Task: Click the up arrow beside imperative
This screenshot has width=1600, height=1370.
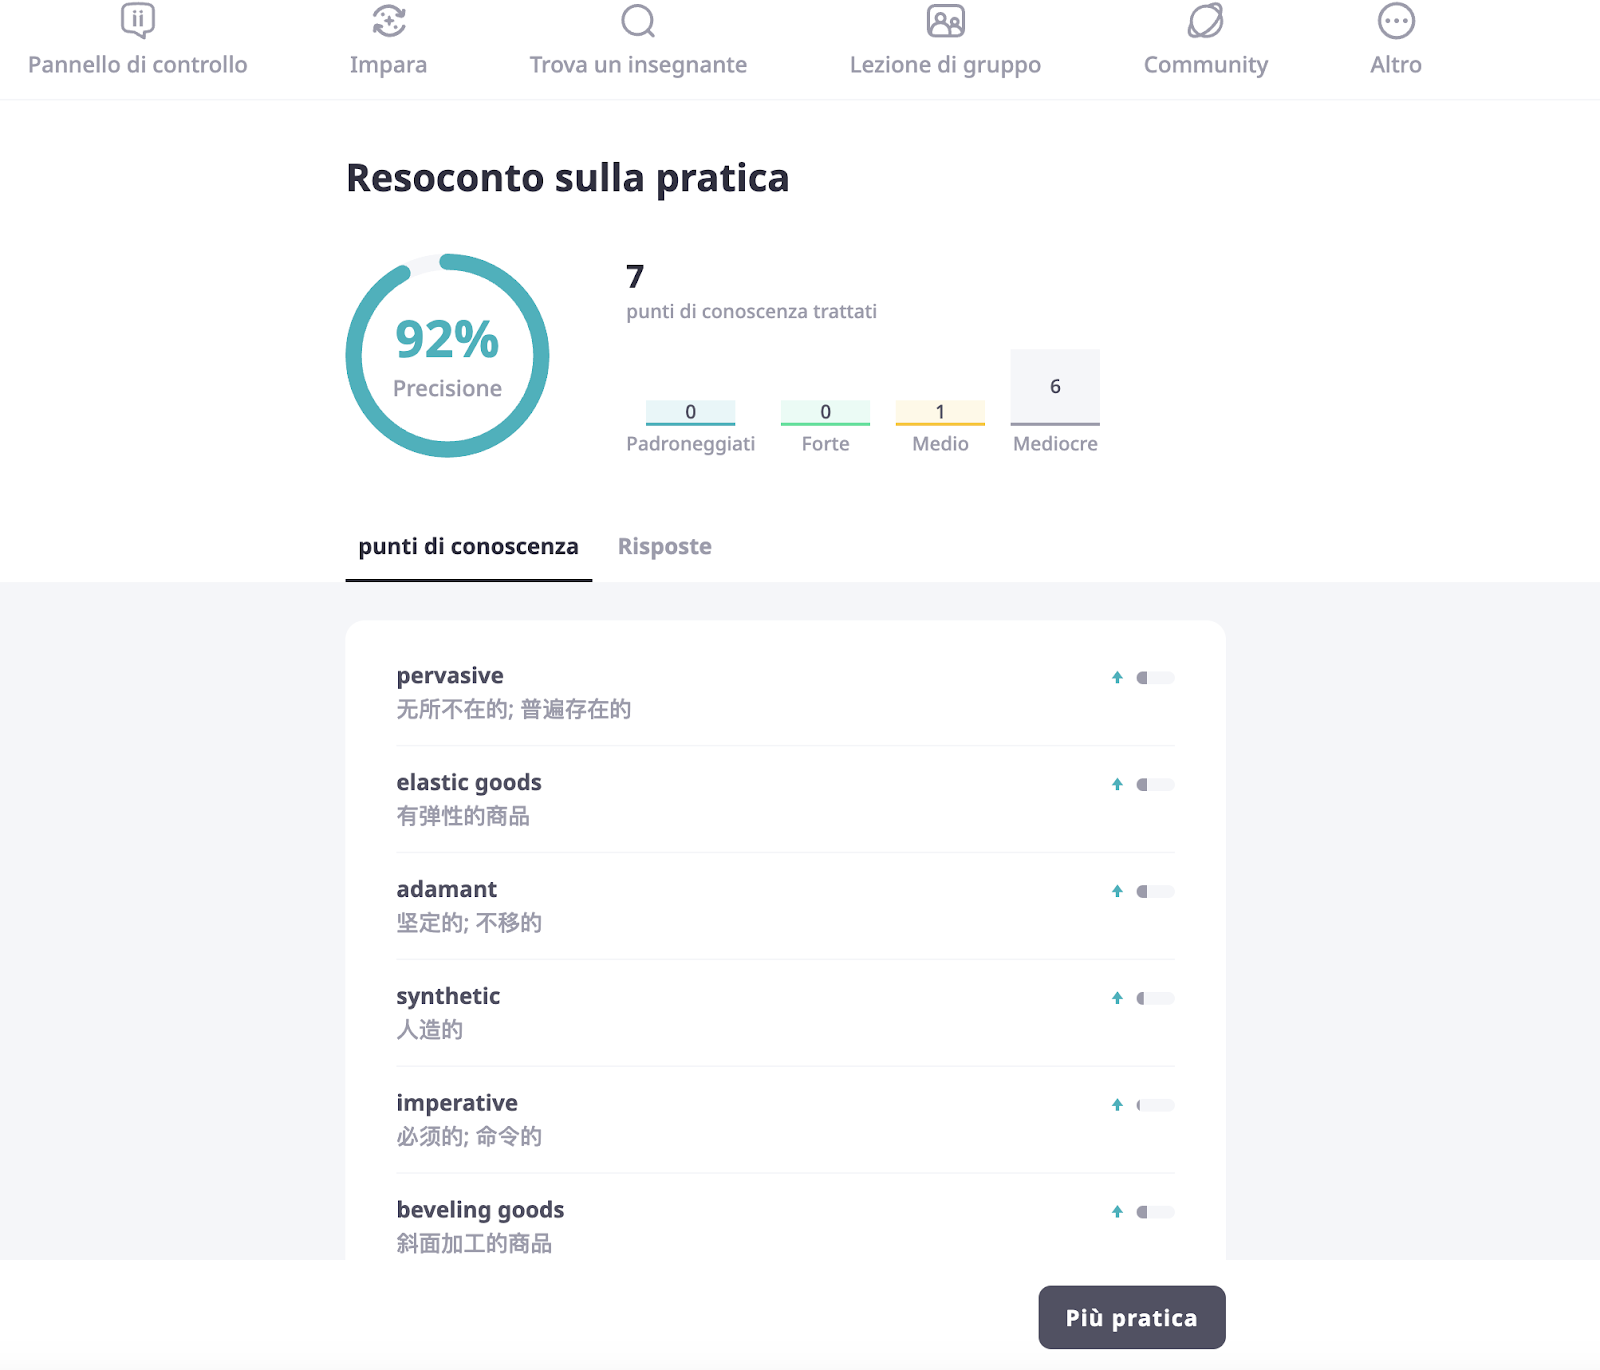Action: [x=1117, y=1105]
